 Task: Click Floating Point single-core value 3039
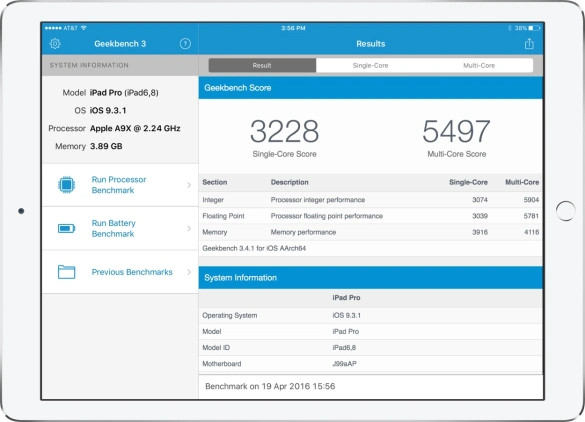click(x=480, y=216)
